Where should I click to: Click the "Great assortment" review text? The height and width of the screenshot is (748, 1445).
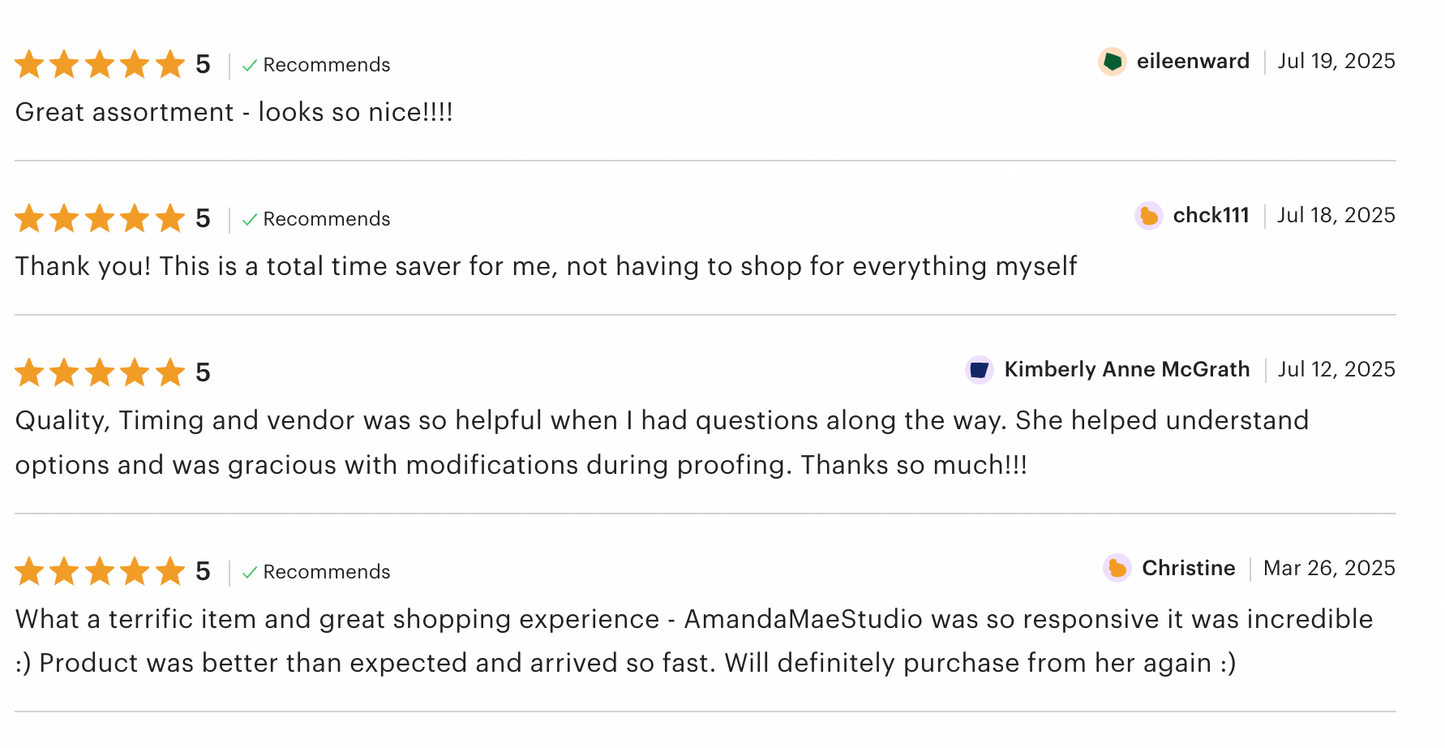tap(234, 112)
